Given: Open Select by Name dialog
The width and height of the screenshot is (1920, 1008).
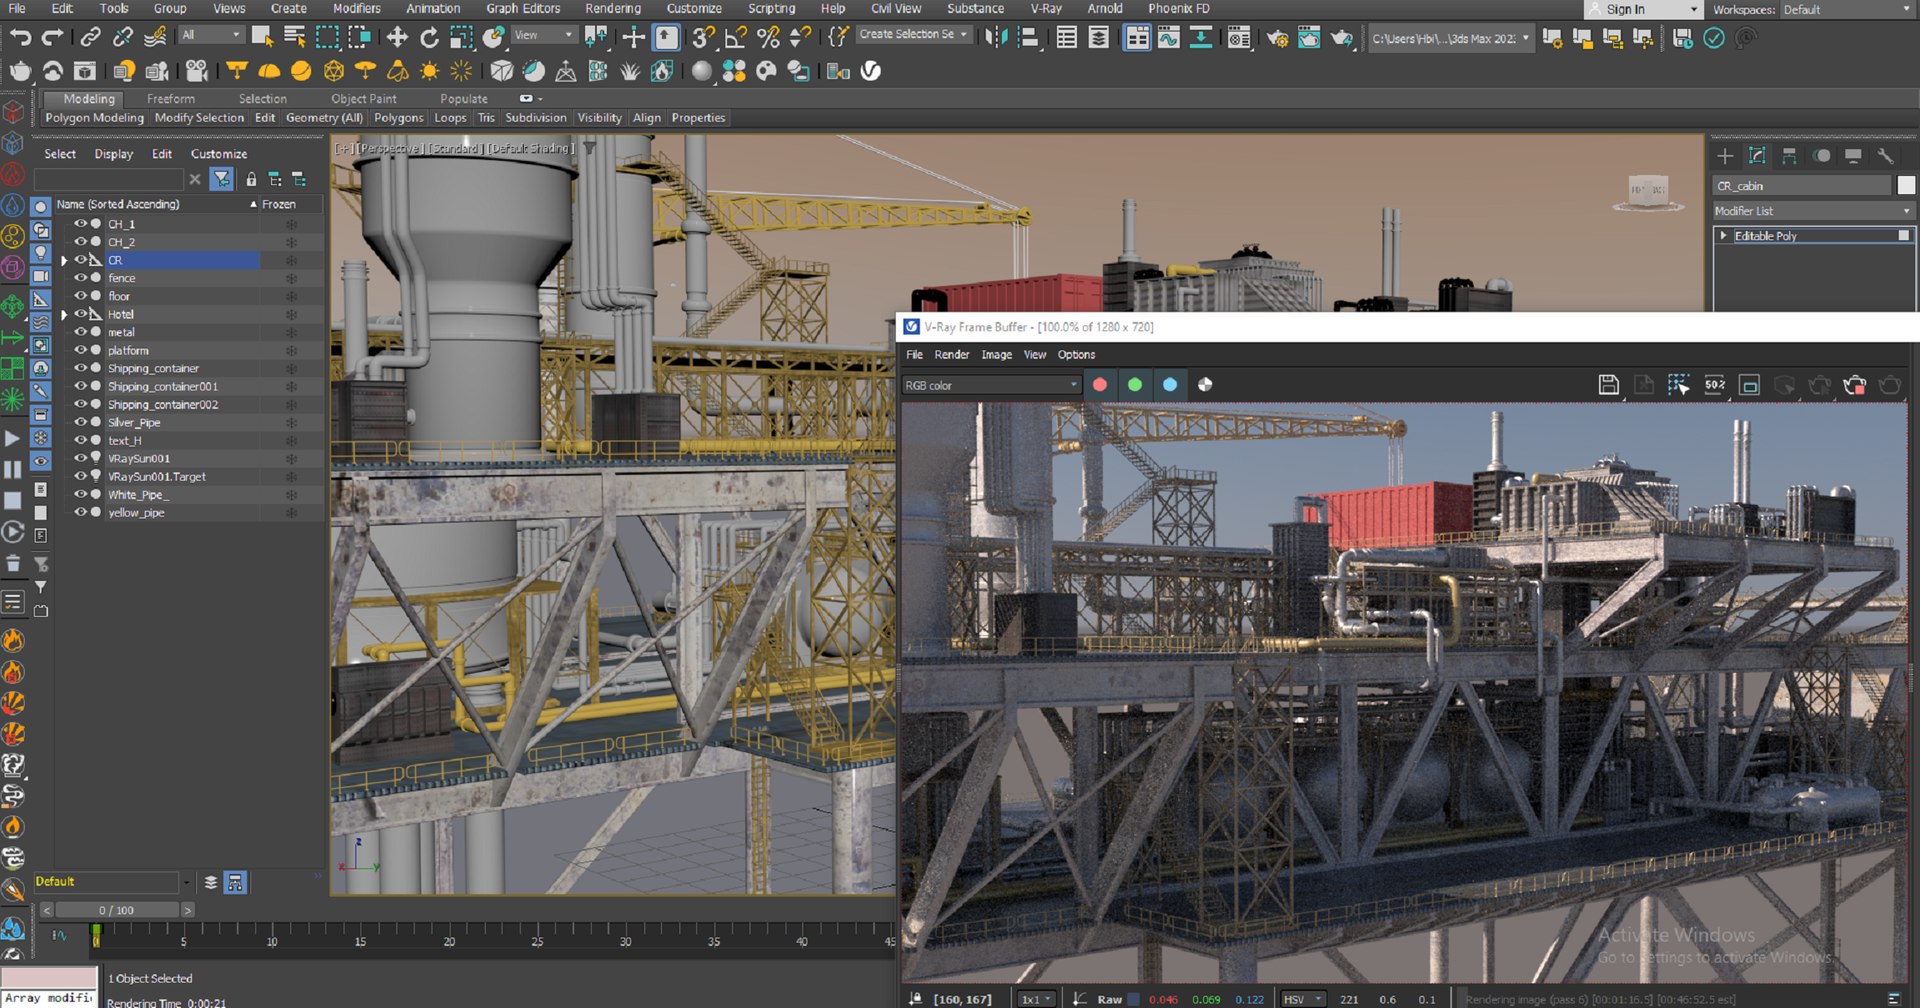Looking at the screenshot, I should click(x=295, y=38).
